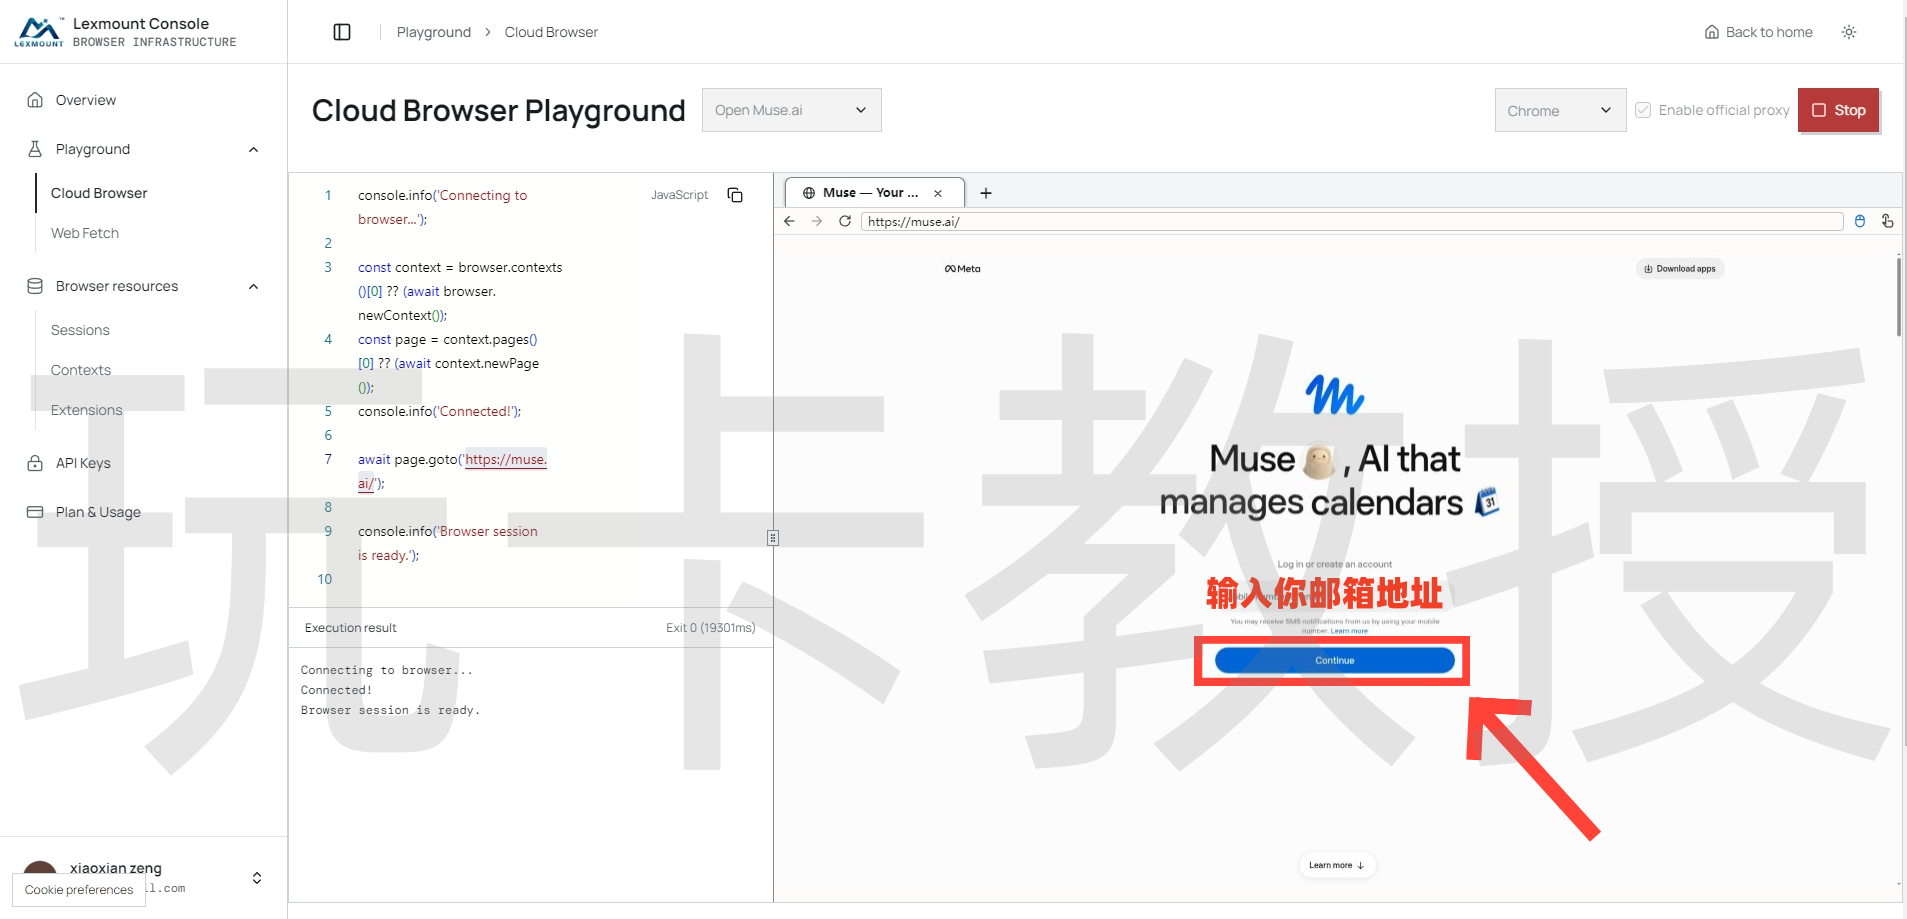Click the https://muse.ai/ address bar

(1352, 221)
